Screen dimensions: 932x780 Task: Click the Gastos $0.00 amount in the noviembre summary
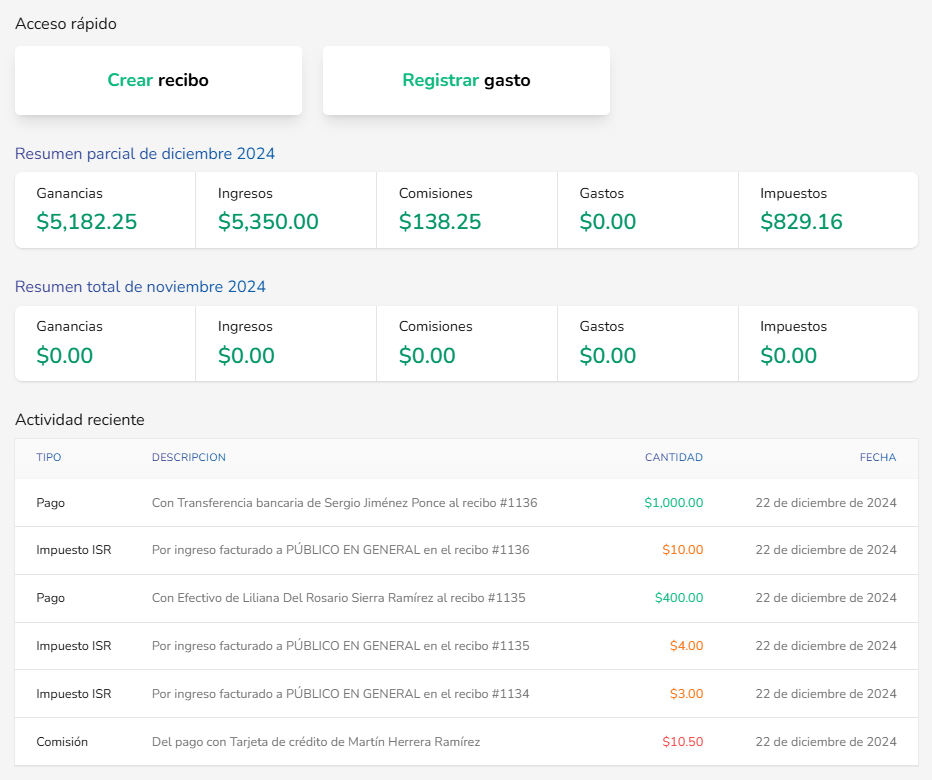(x=607, y=356)
